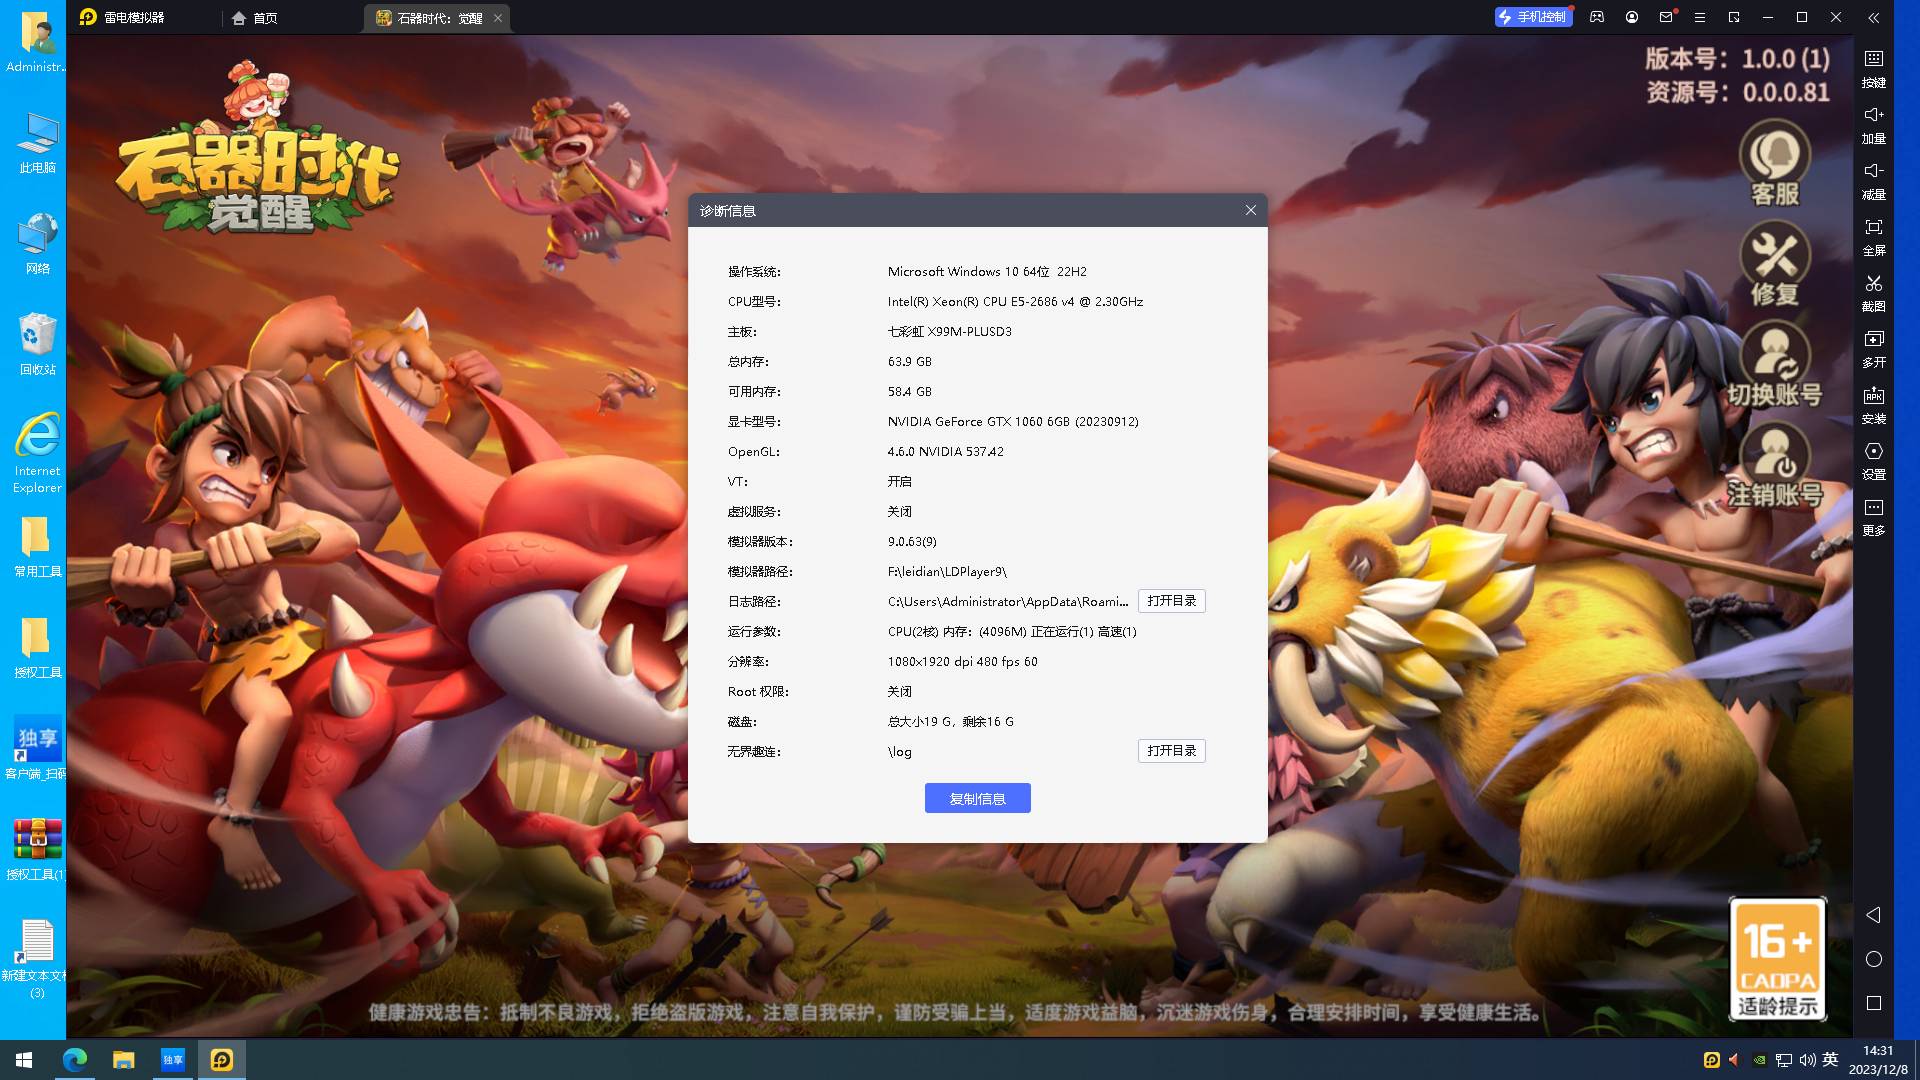Enter fullscreen via 全屏 icon
This screenshot has width=1920, height=1080.
[x=1874, y=236]
